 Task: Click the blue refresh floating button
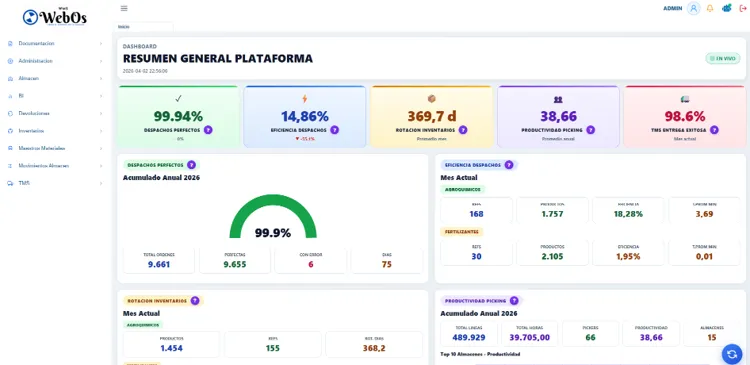click(731, 354)
